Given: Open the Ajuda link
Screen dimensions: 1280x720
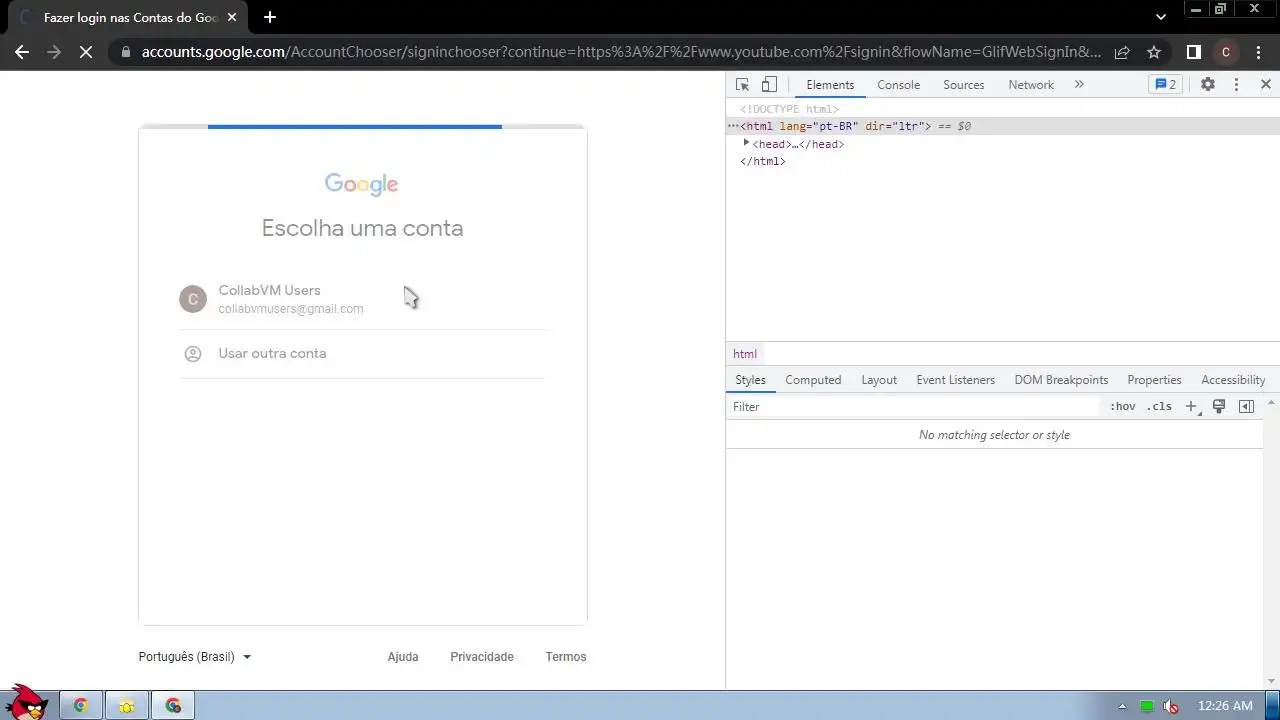Looking at the screenshot, I should click(403, 657).
